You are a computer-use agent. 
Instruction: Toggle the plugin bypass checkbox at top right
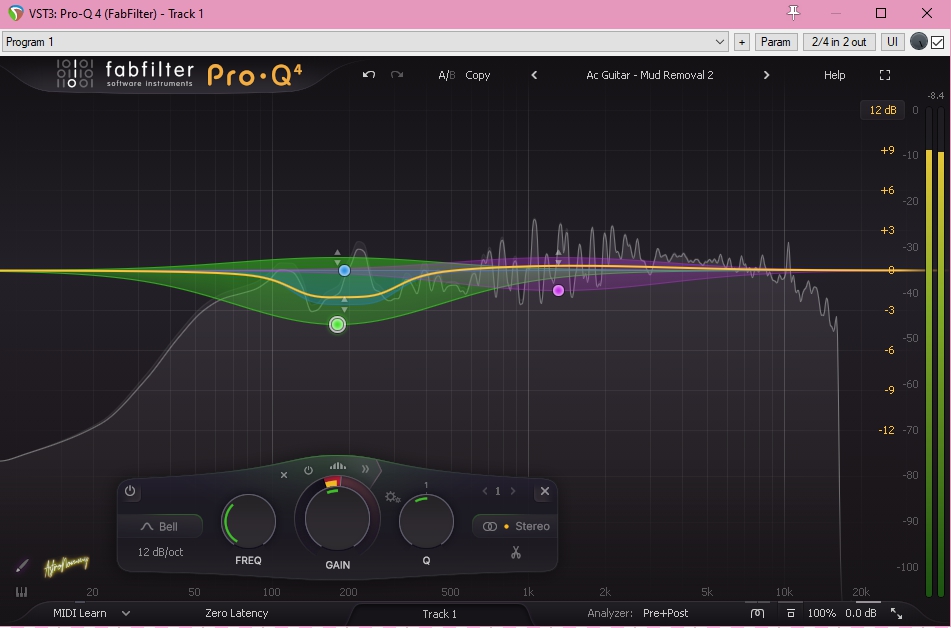pyautogui.click(x=937, y=42)
